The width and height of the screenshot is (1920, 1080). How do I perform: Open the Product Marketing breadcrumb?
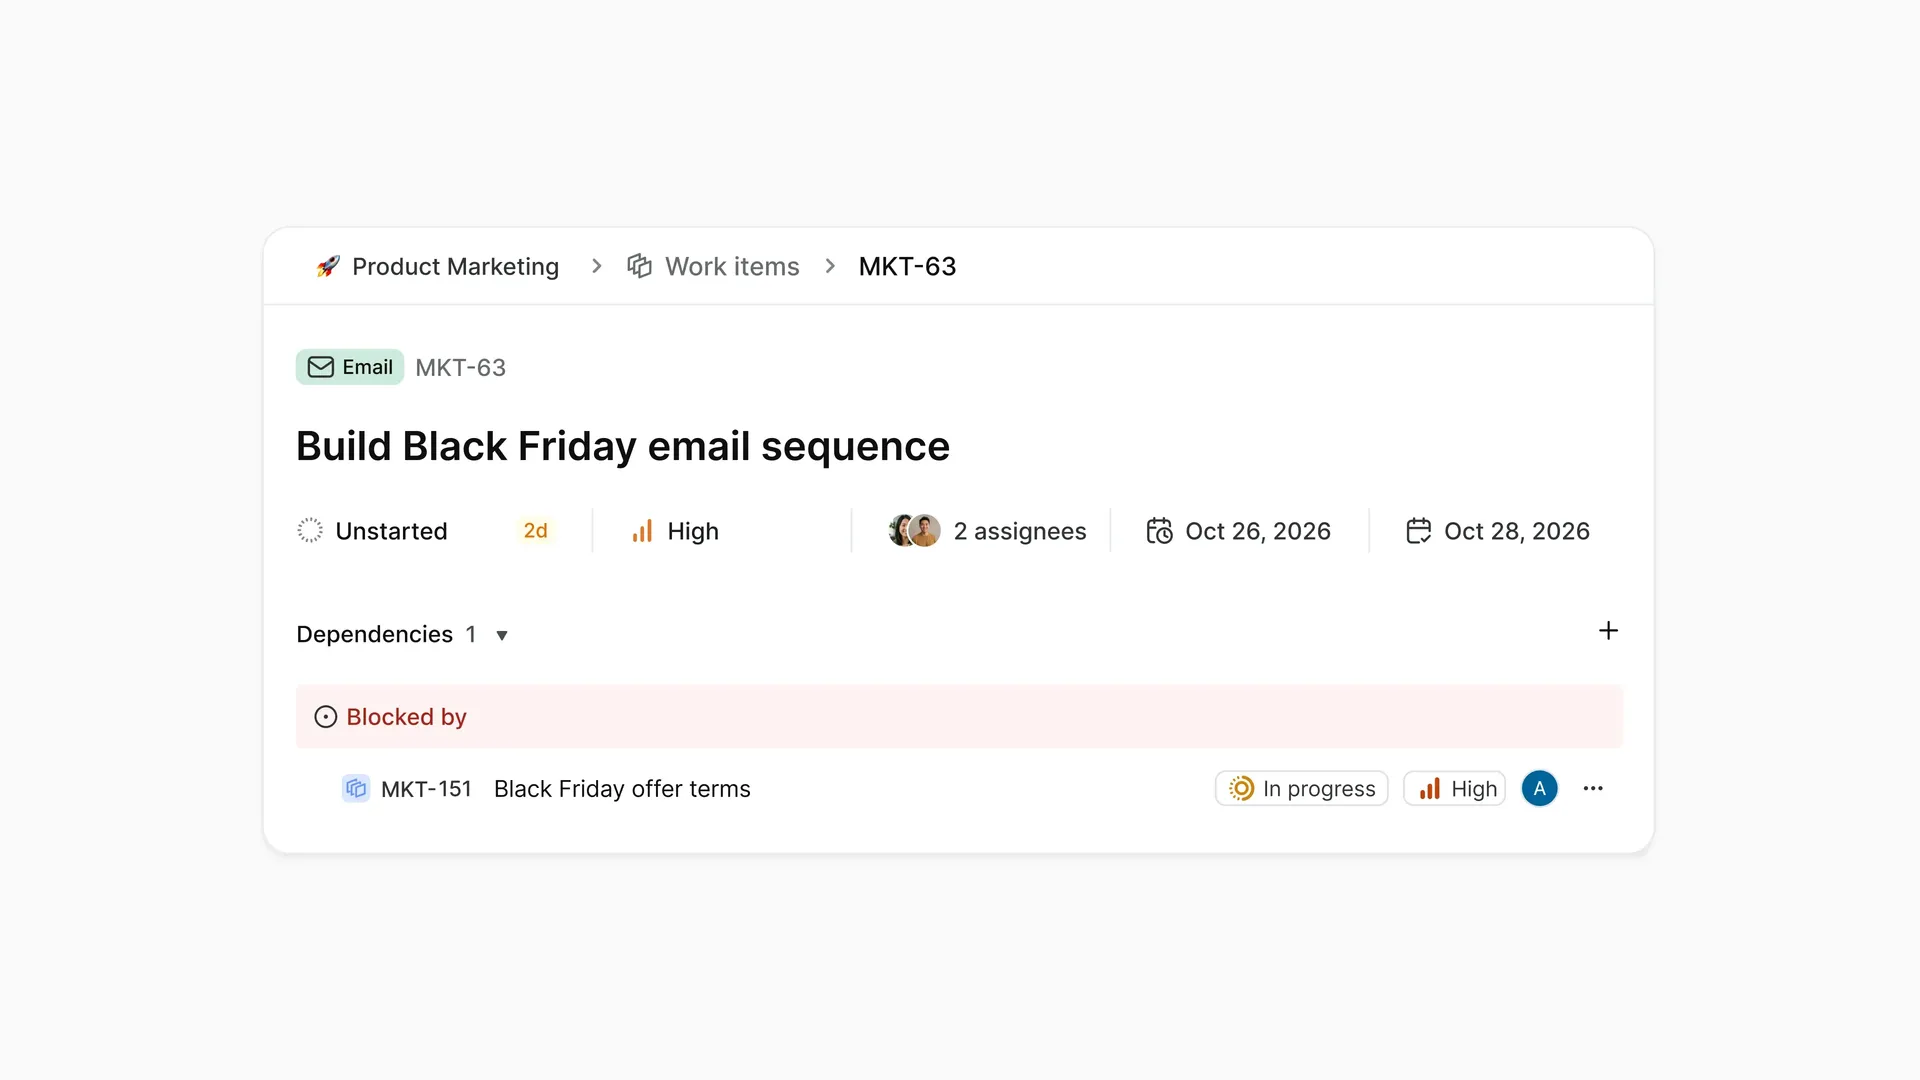(x=455, y=266)
